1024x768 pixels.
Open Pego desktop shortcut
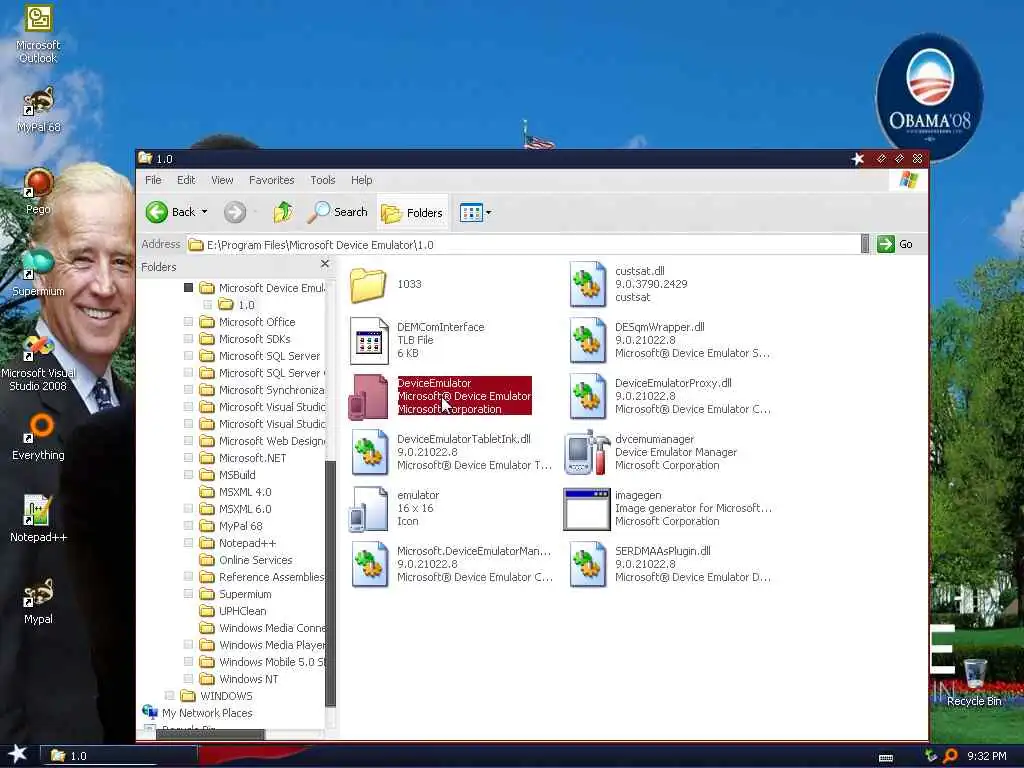pos(38,191)
